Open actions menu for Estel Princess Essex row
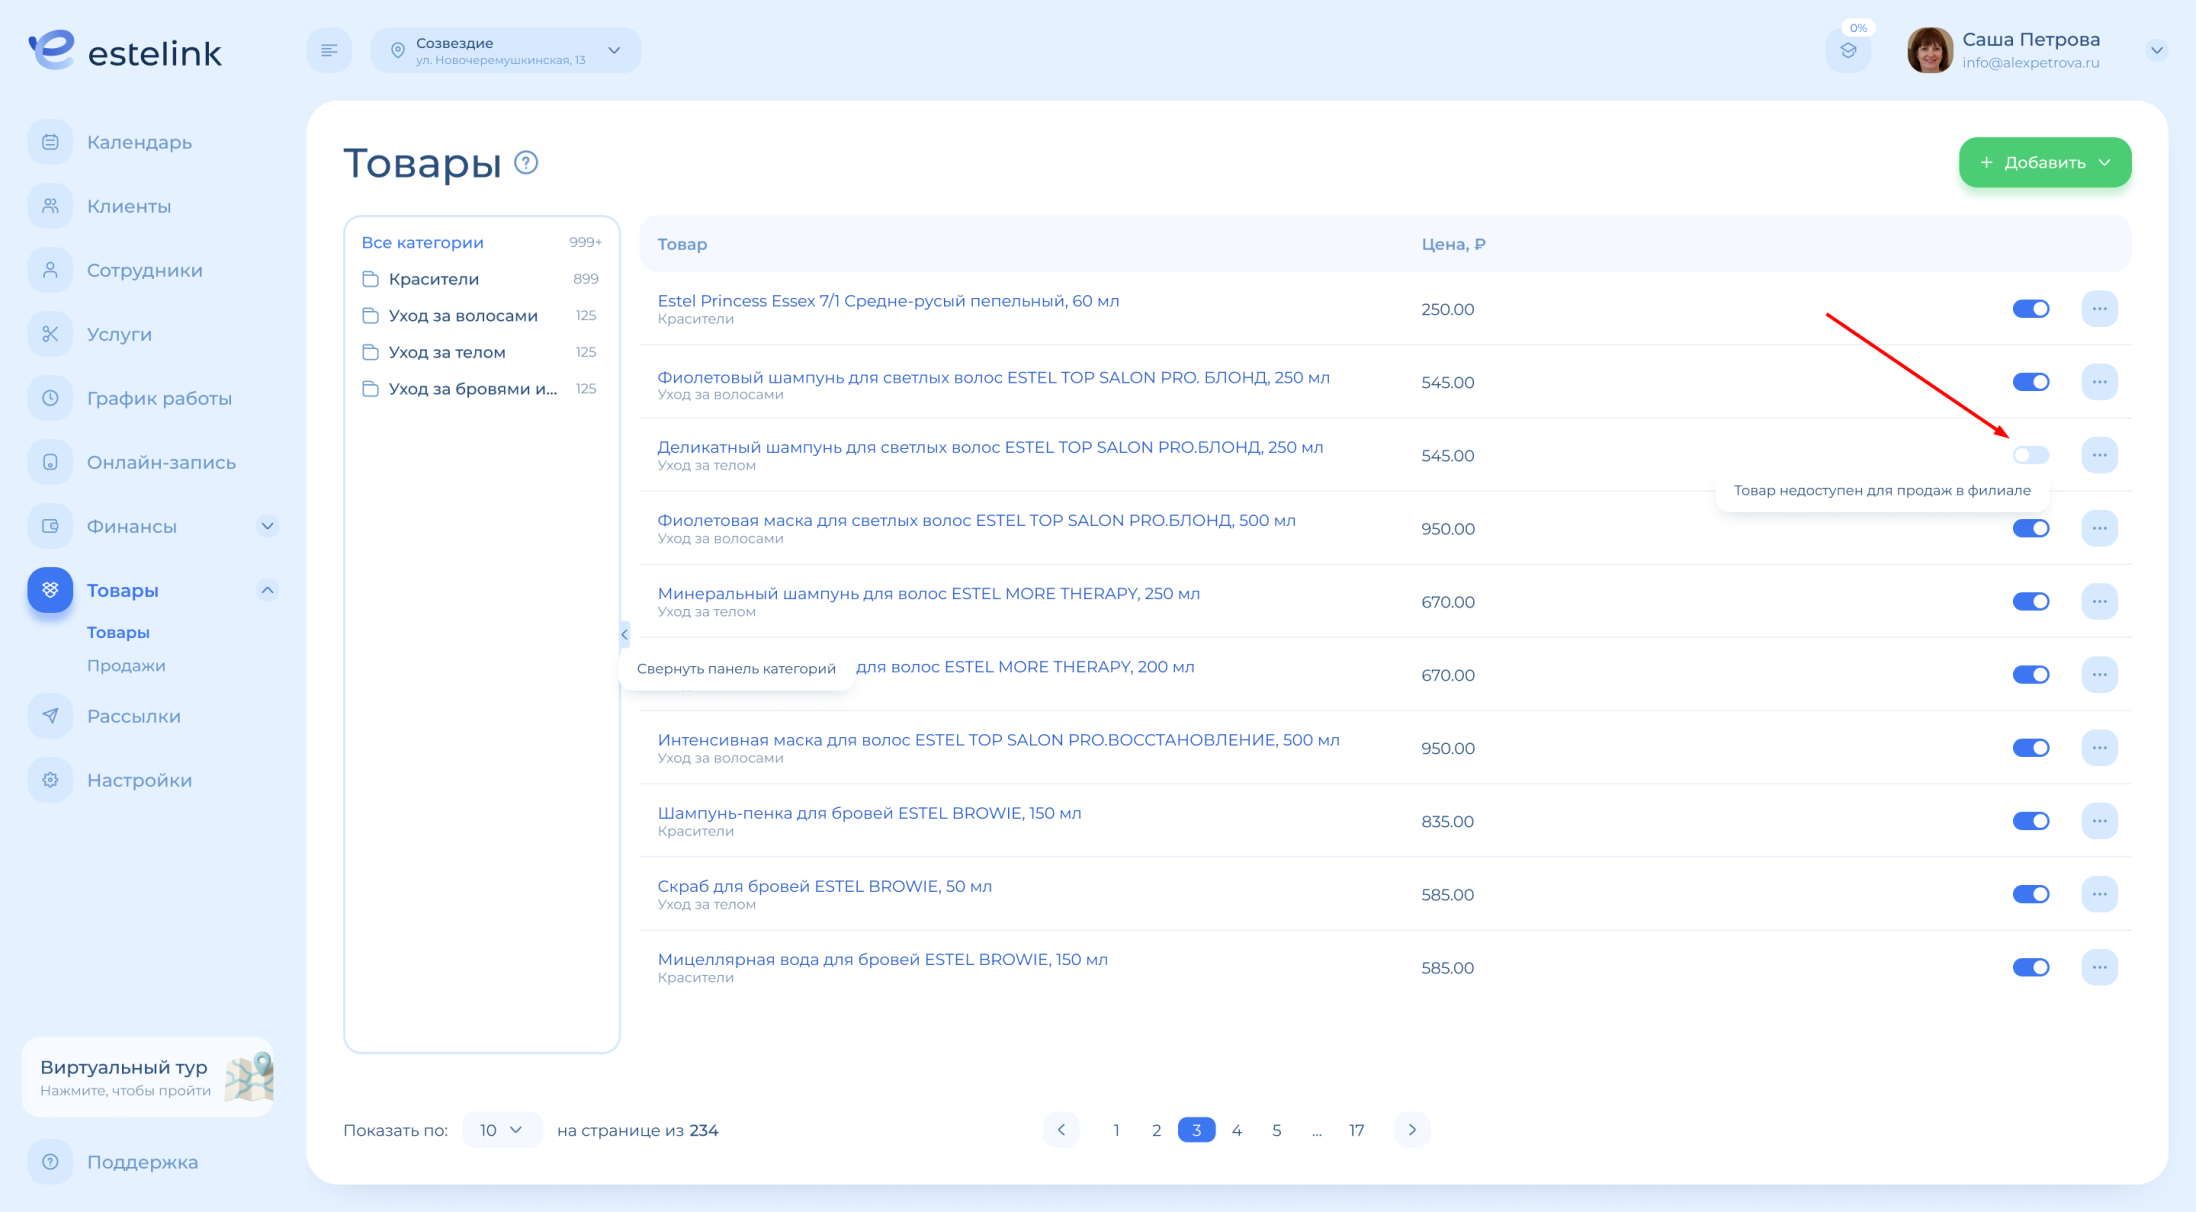The width and height of the screenshot is (2196, 1212). [x=2099, y=309]
